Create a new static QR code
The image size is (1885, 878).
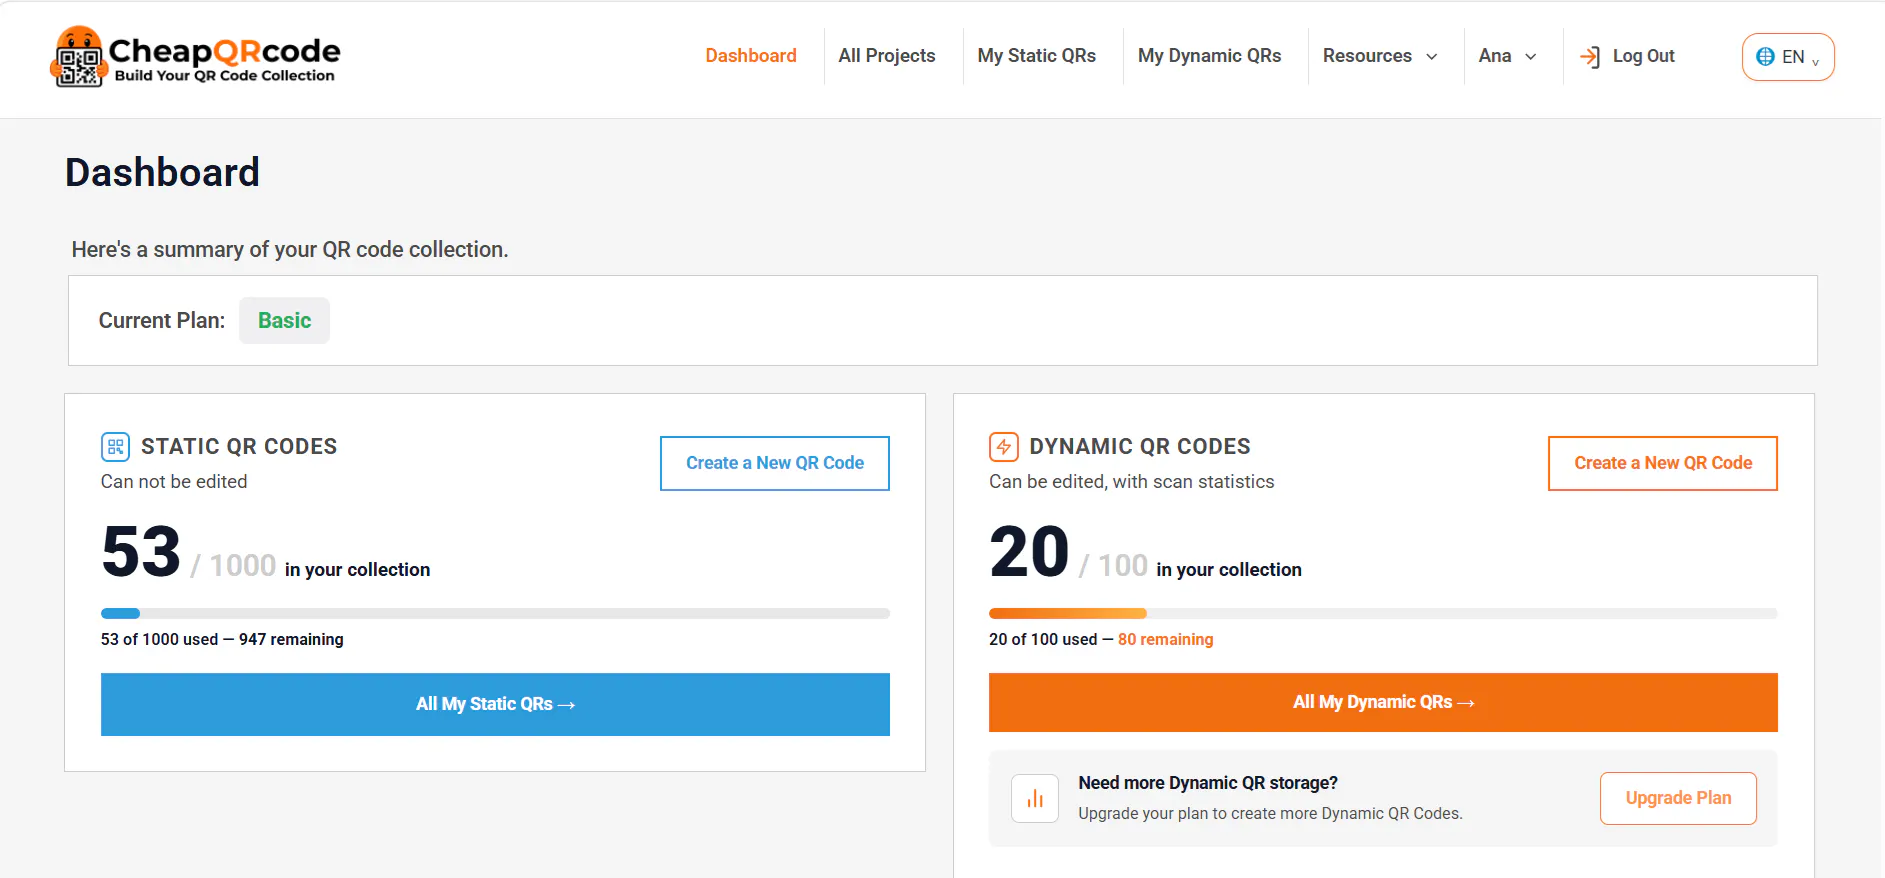point(775,463)
